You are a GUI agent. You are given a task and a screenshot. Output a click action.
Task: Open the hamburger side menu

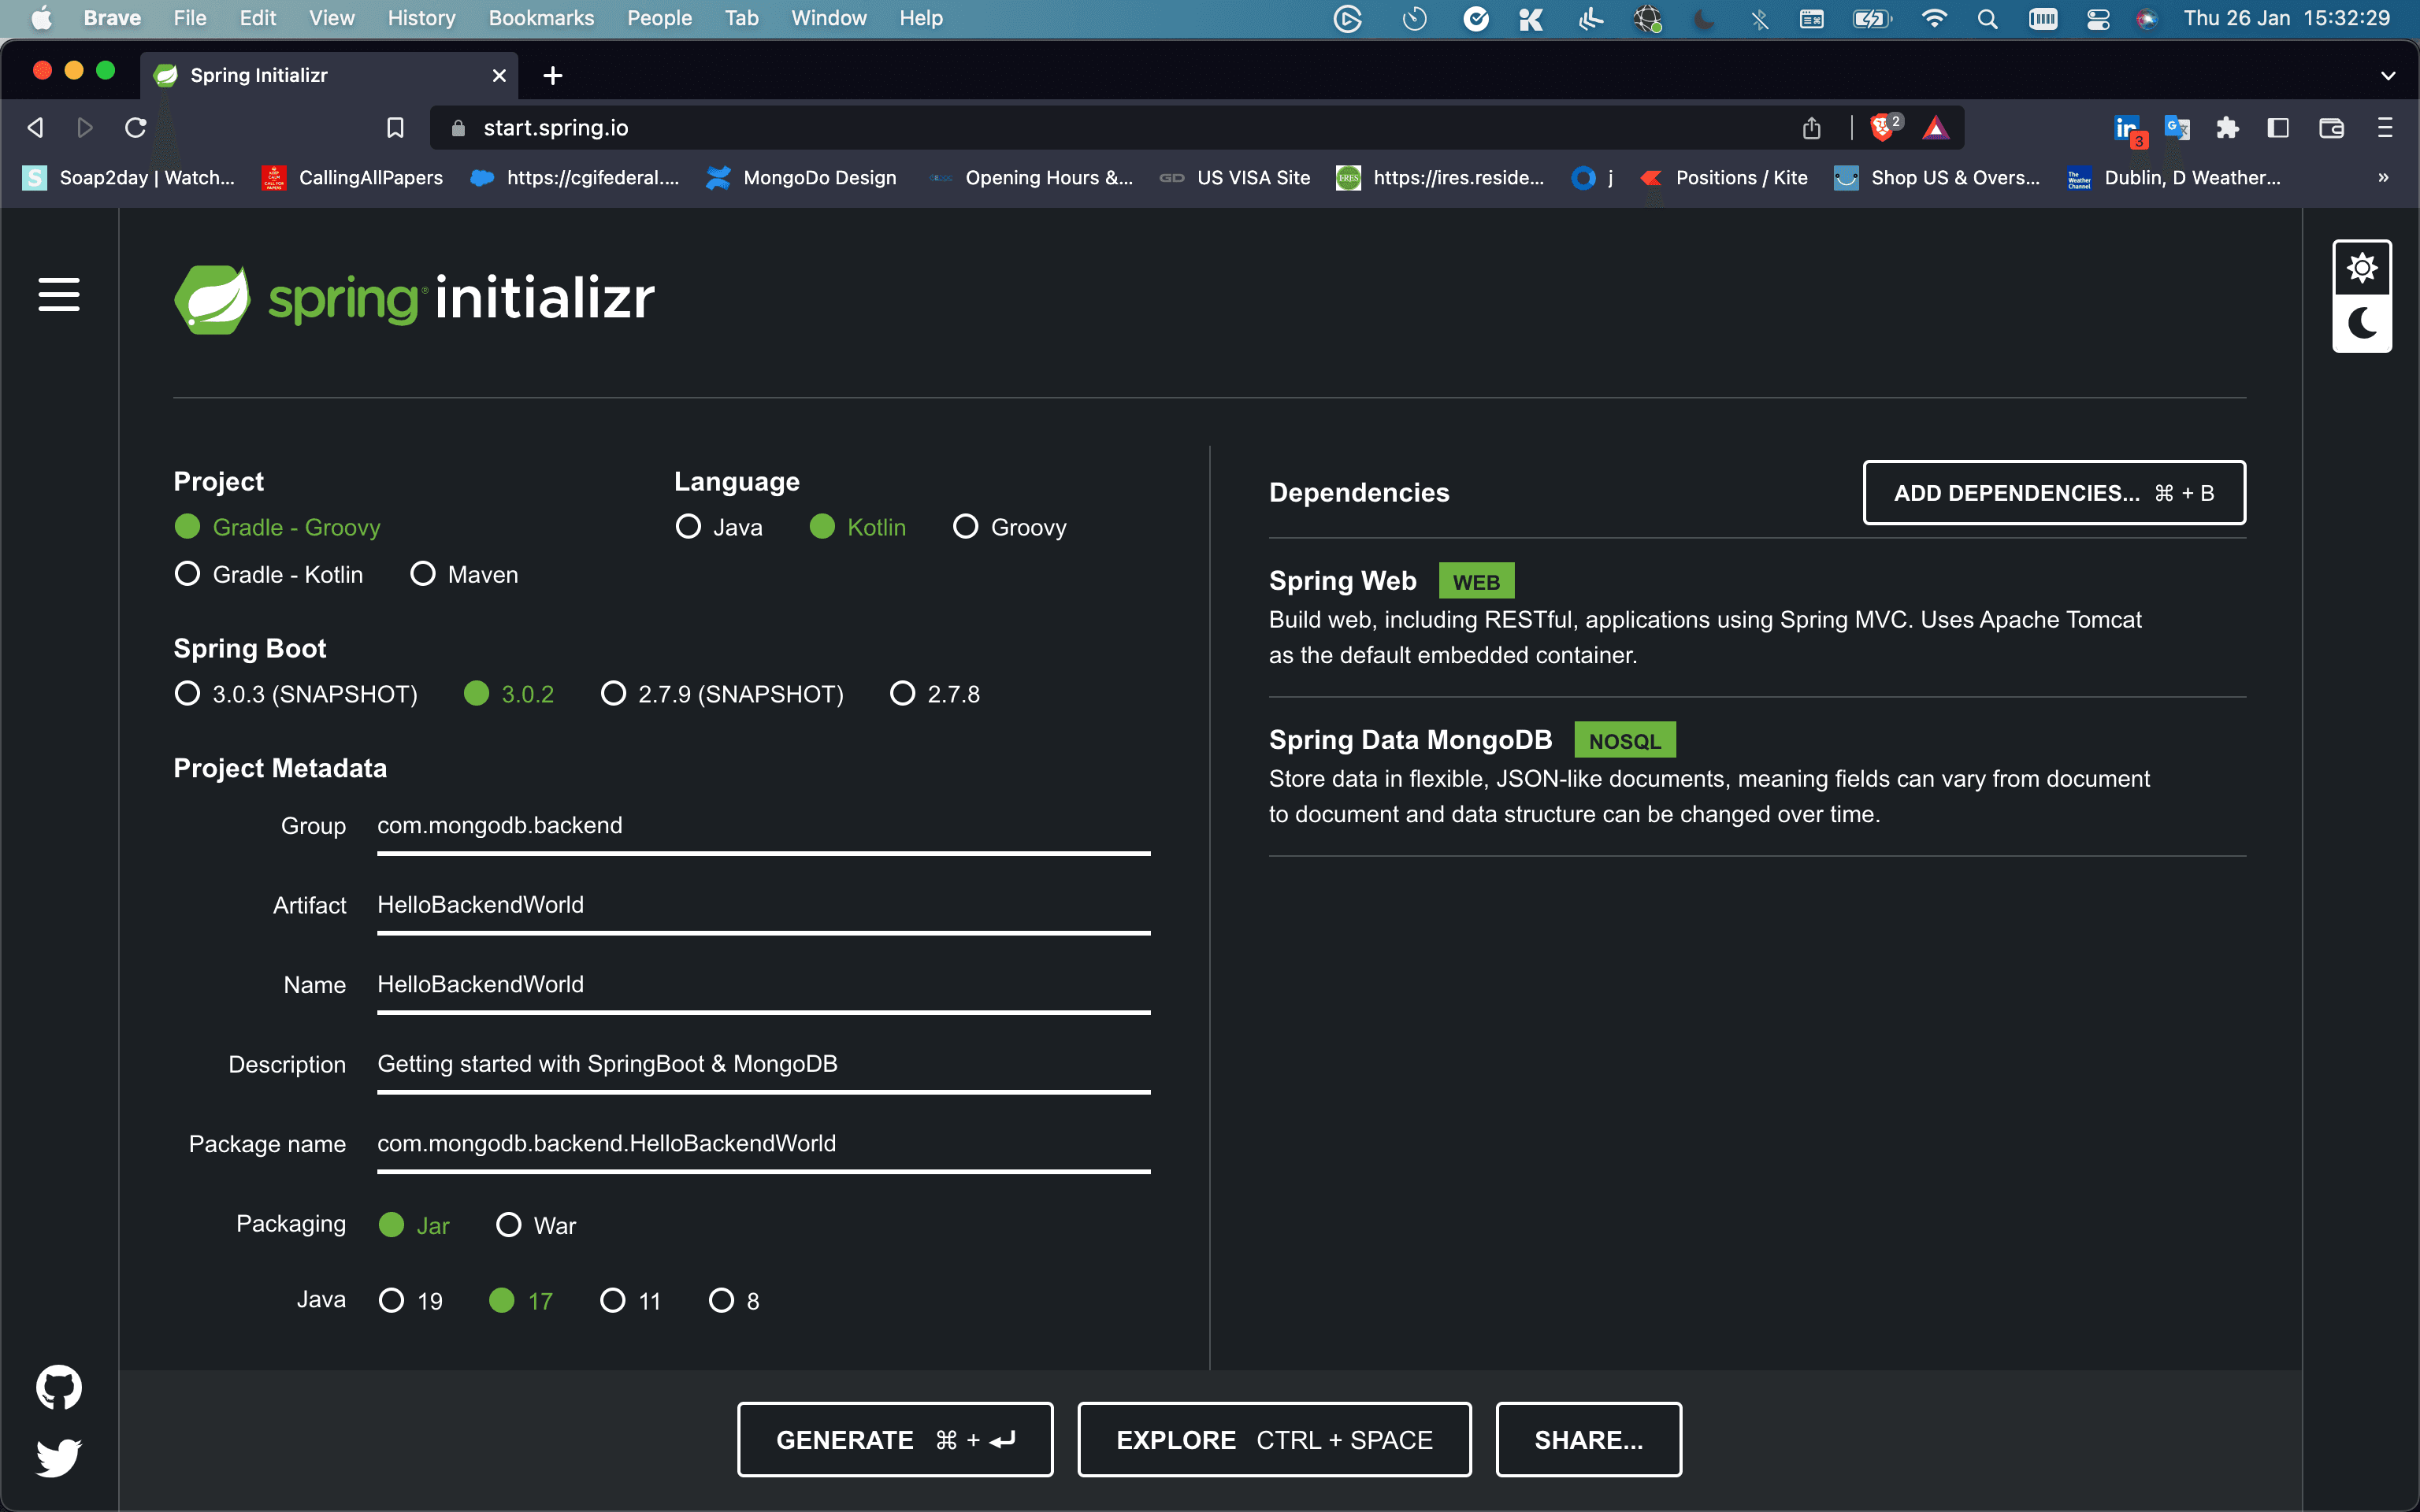[59, 294]
